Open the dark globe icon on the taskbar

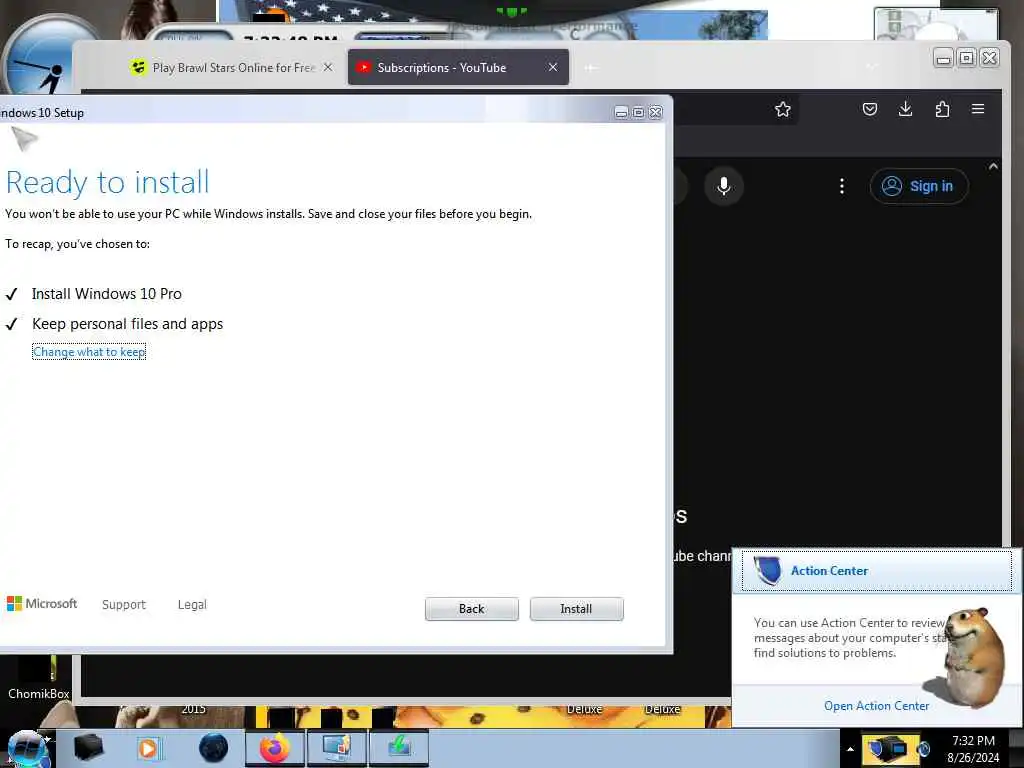click(214, 748)
